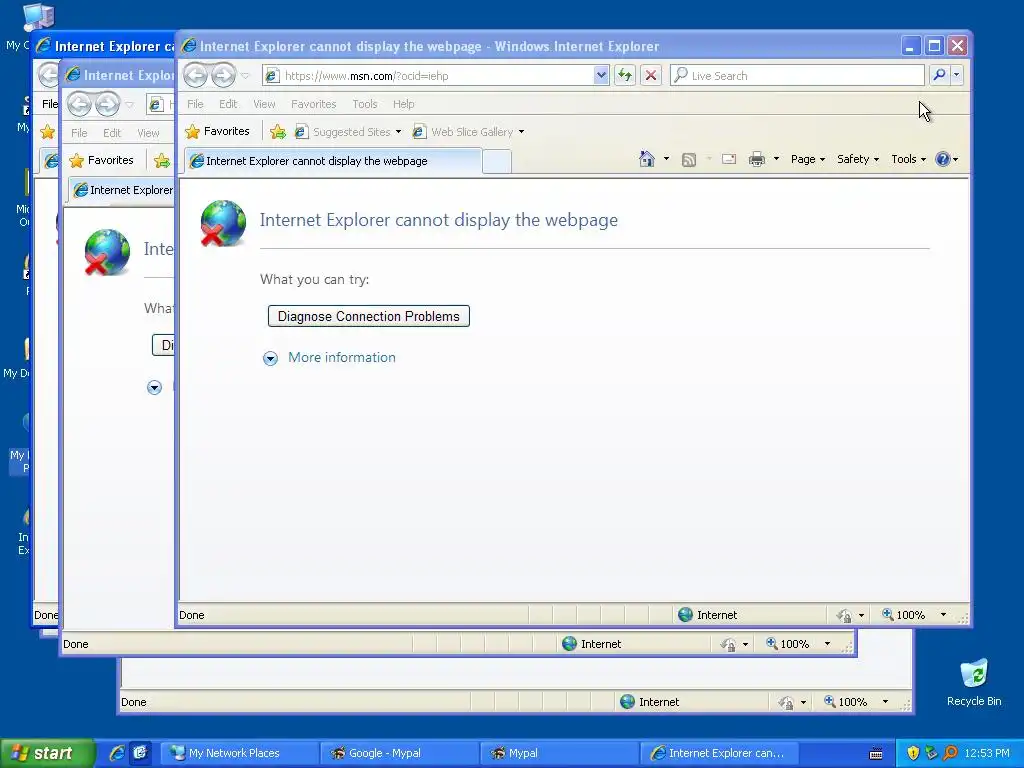
Task: Open the Safety menu in command bar
Action: pos(858,159)
